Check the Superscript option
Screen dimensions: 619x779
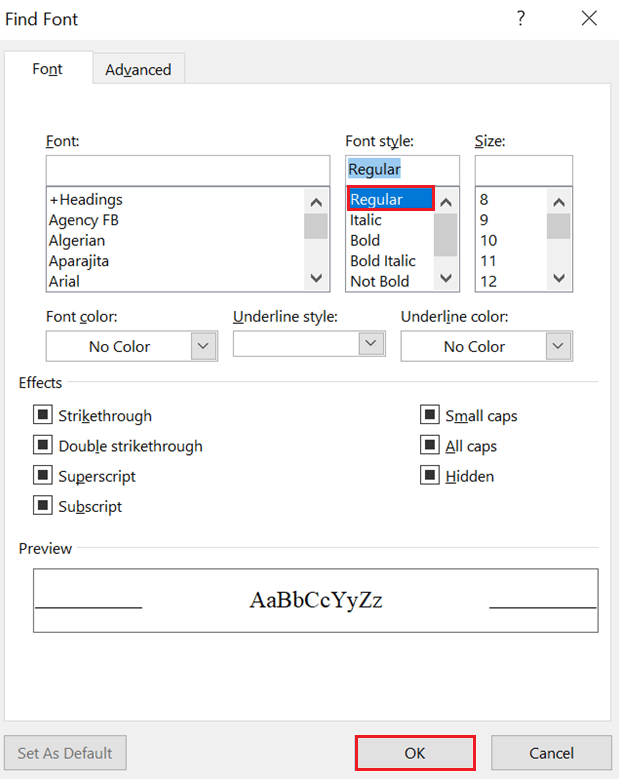(43, 475)
